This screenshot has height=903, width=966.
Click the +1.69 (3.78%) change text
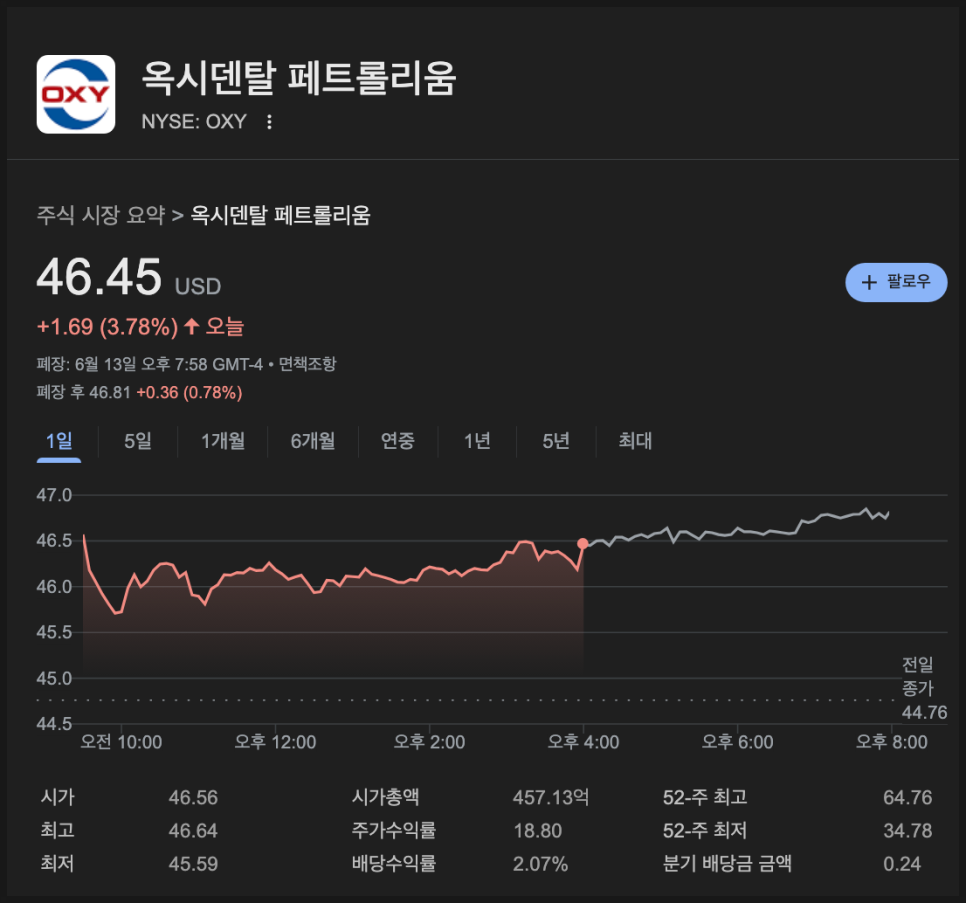[108, 326]
